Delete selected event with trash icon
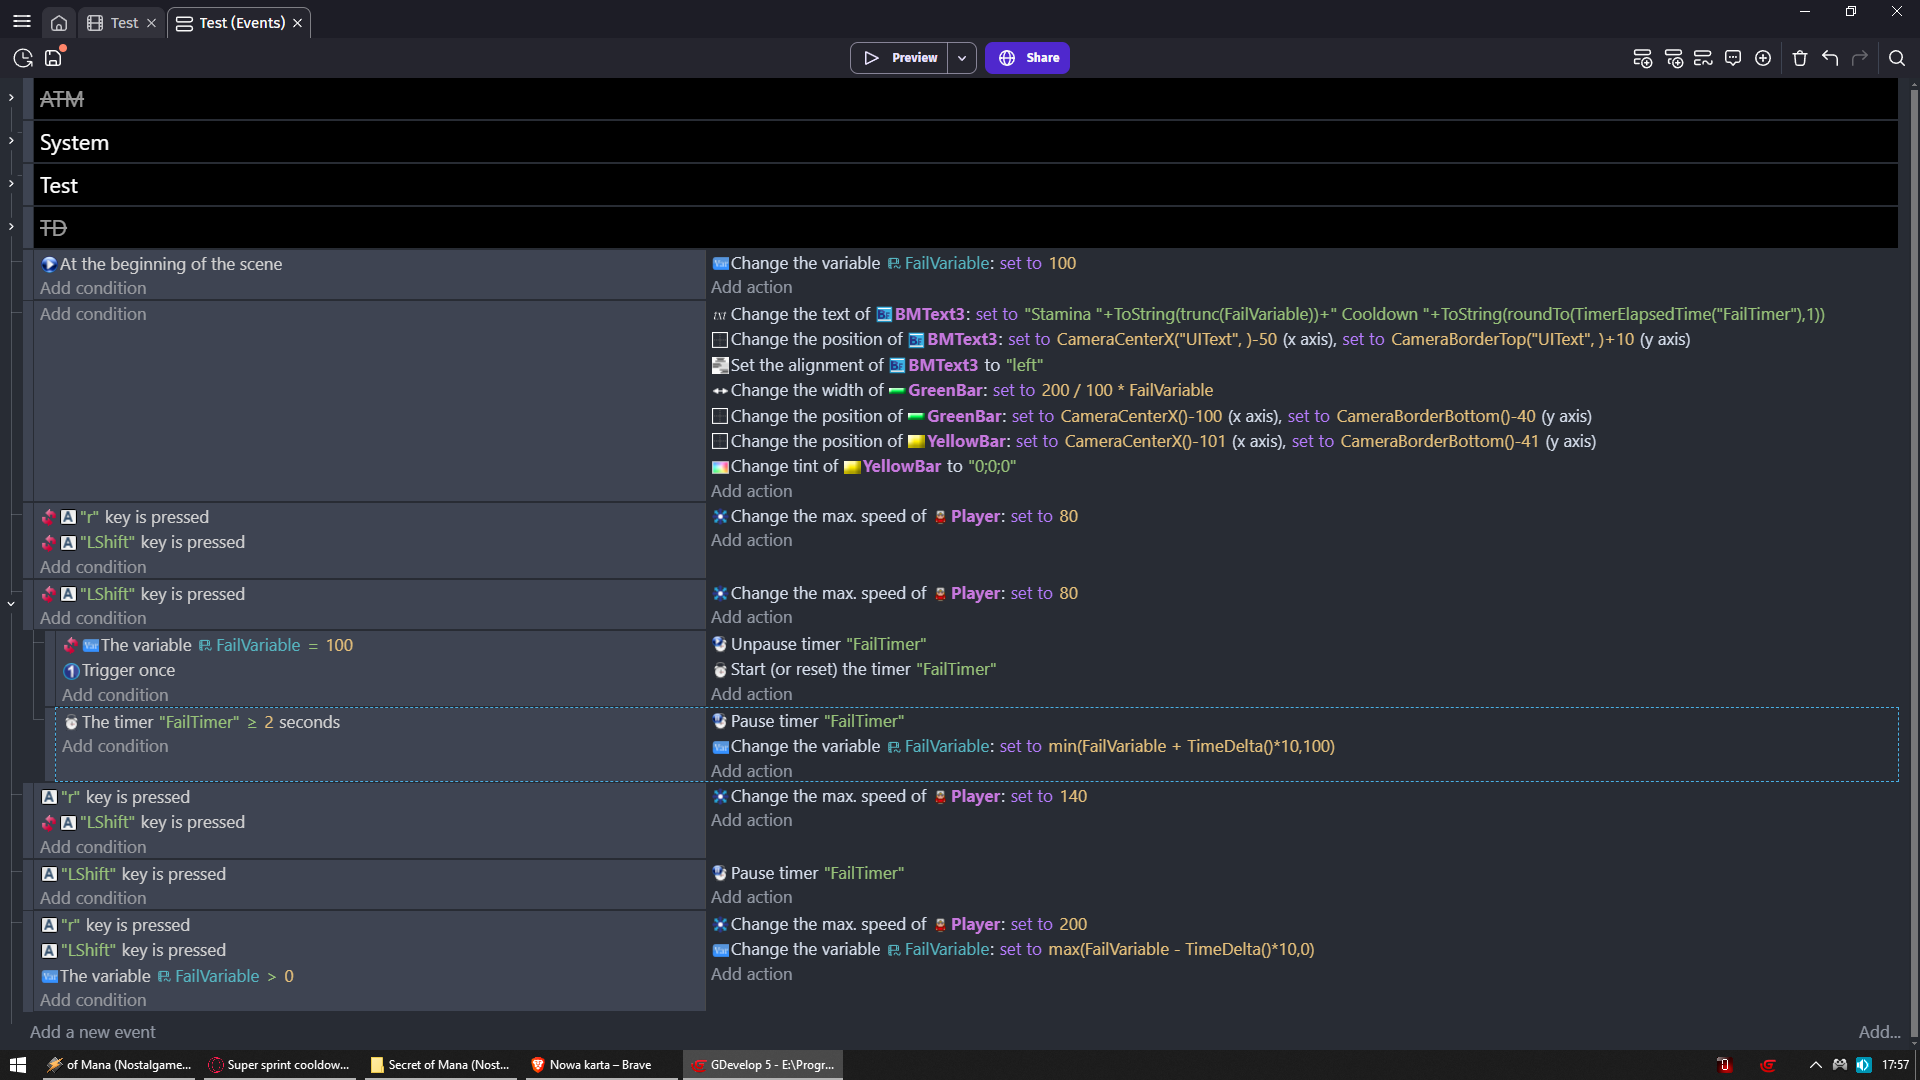Image resolution: width=1920 pixels, height=1080 pixels. click(x=1800, y=58)
